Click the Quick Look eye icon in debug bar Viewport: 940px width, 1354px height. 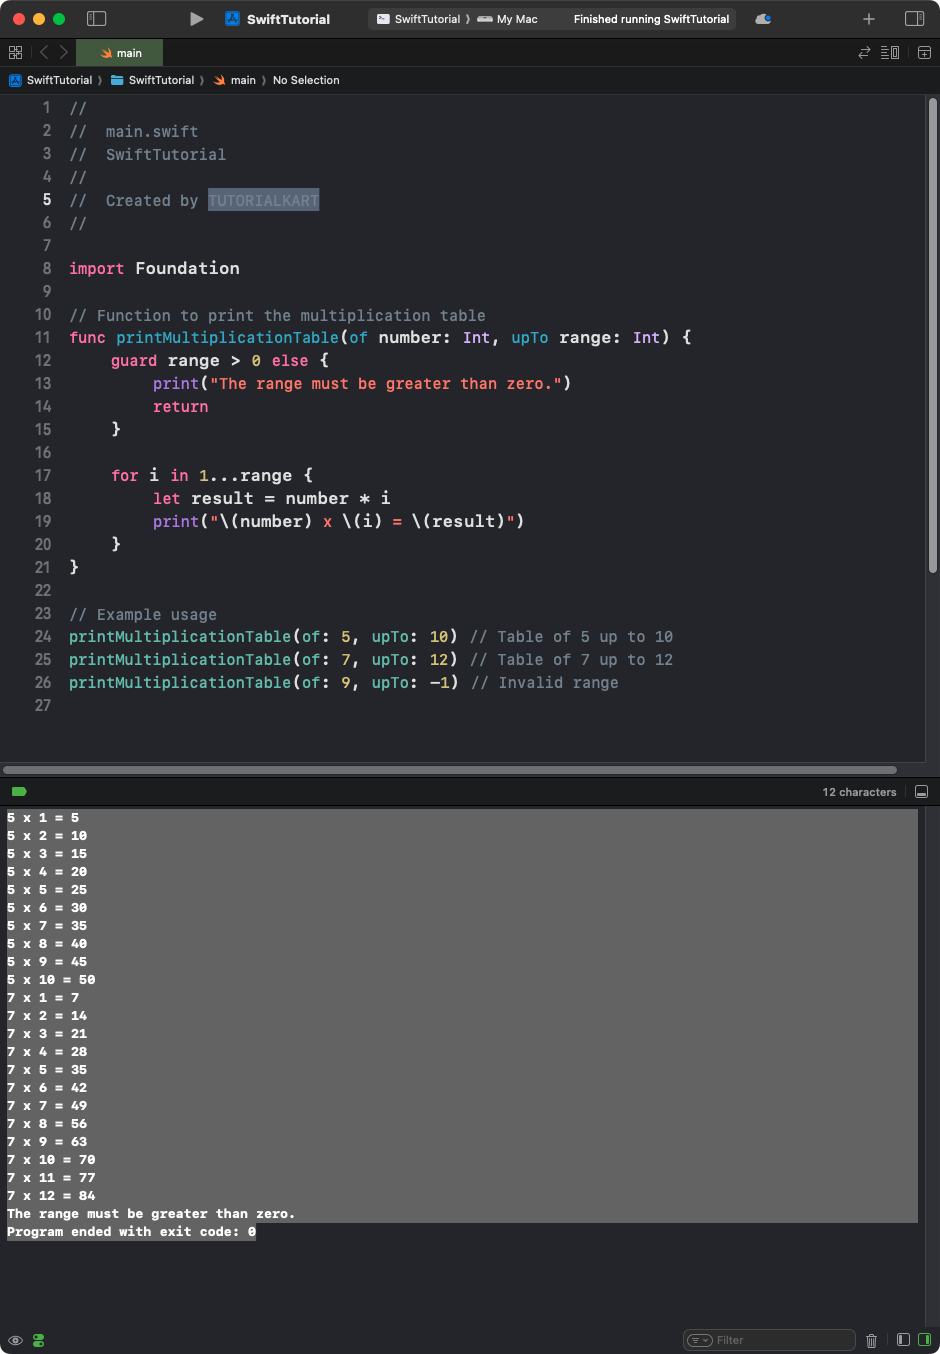[x=15, y=1339]
